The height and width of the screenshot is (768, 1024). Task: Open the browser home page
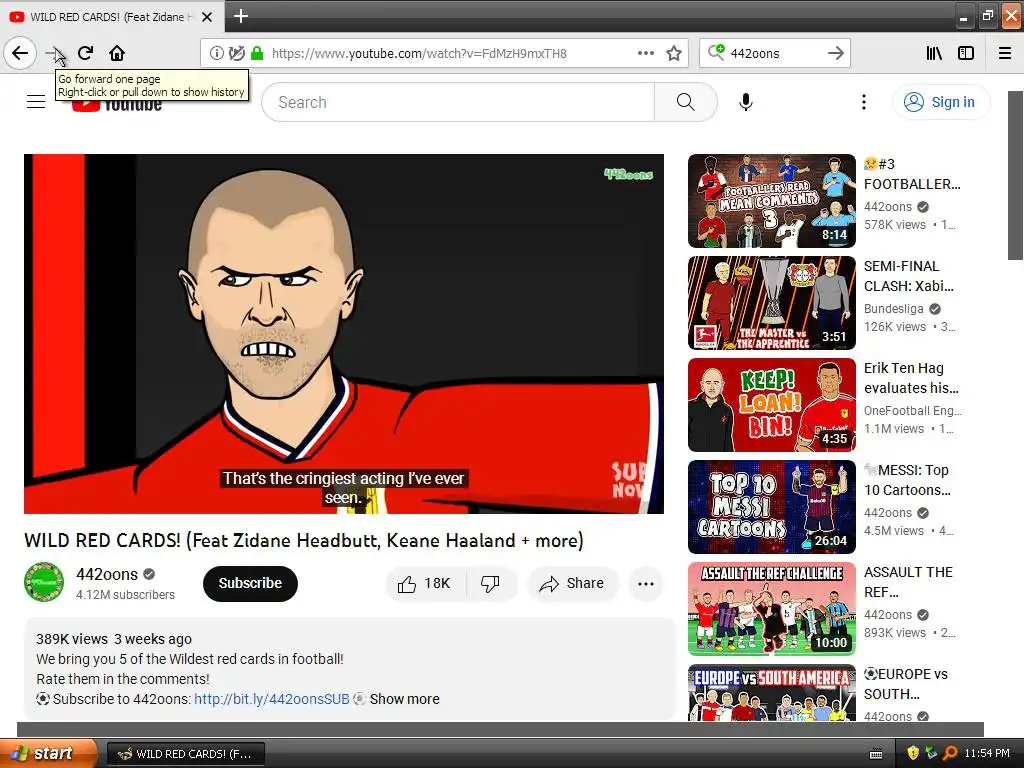click(117, 53)
